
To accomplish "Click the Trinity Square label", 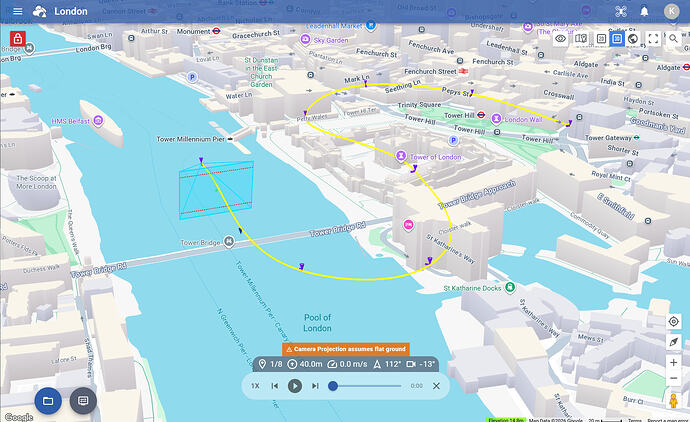I will point(419,105).
